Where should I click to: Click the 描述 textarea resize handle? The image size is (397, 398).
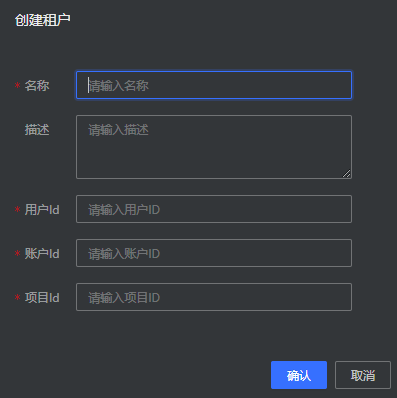pos(347,174)
